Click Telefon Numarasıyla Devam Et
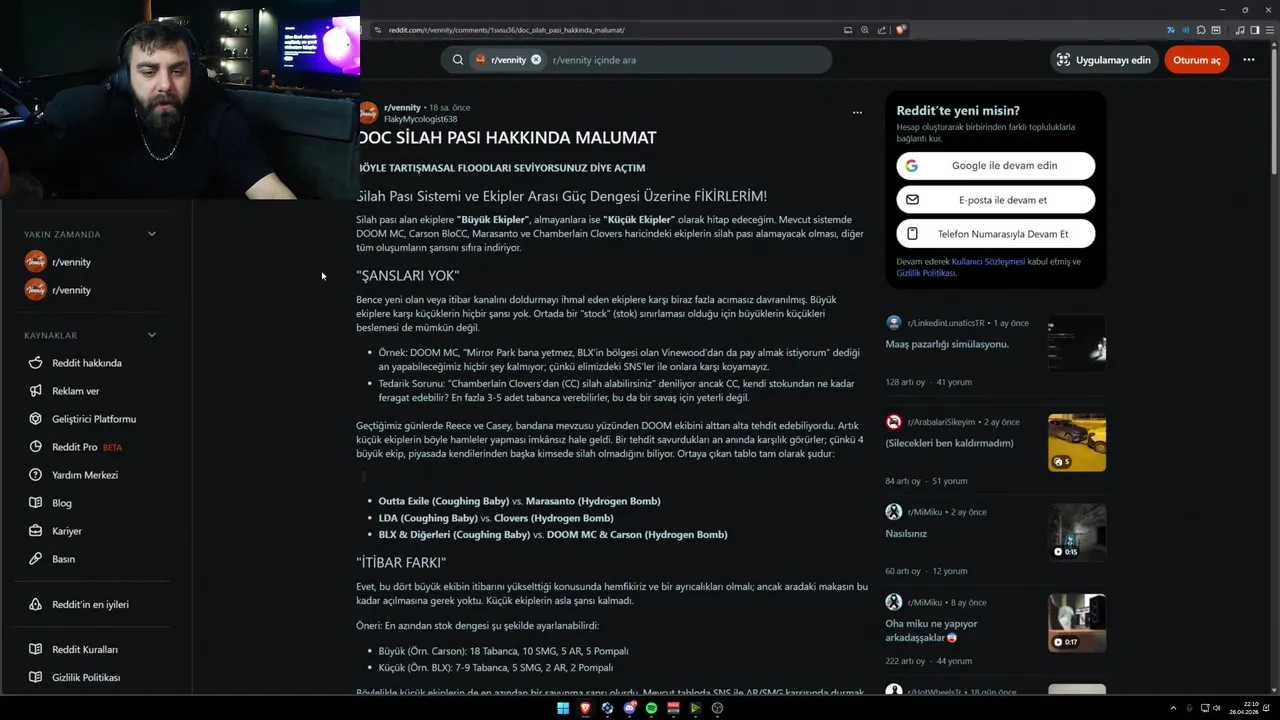 tap(995, 234)
